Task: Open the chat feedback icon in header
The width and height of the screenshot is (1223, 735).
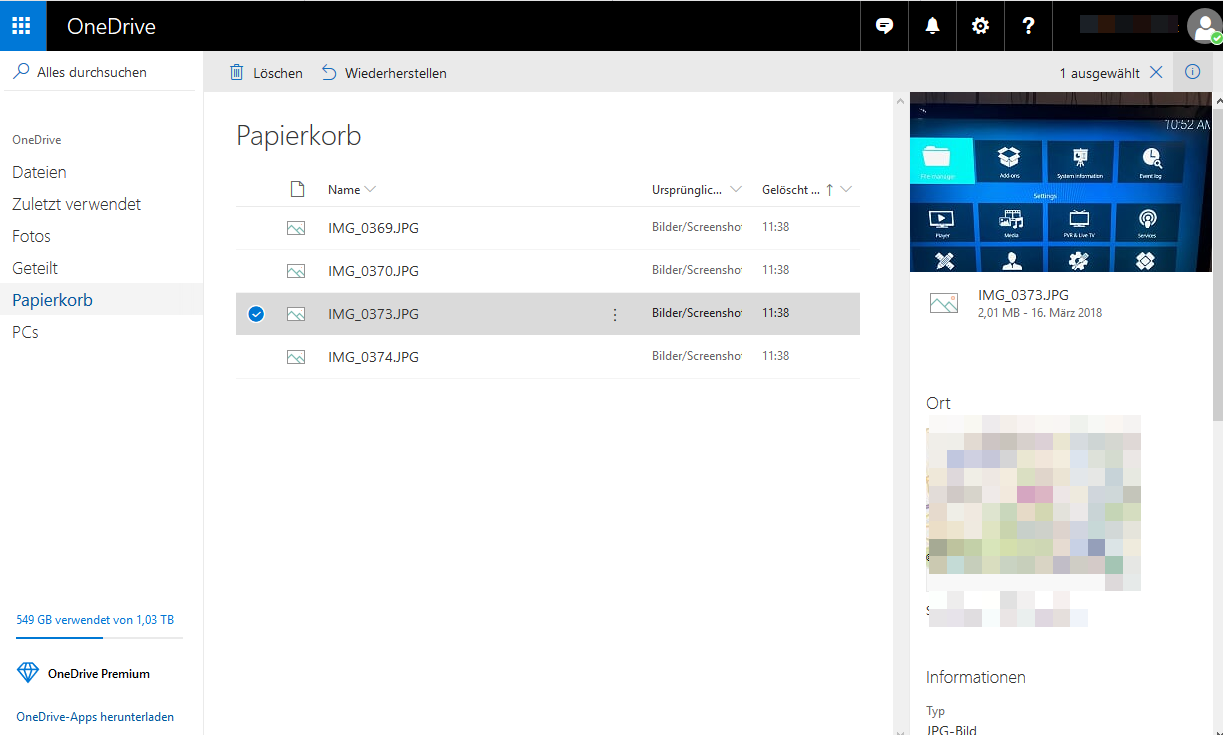Action: point(884,26)
